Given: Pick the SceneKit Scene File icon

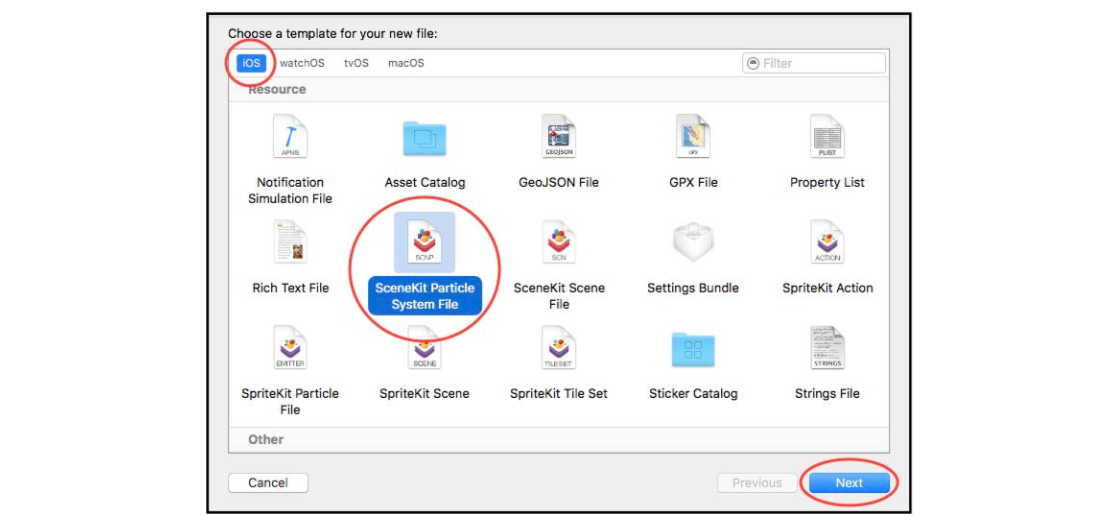Looking at the screenshot, I should 558,242.
